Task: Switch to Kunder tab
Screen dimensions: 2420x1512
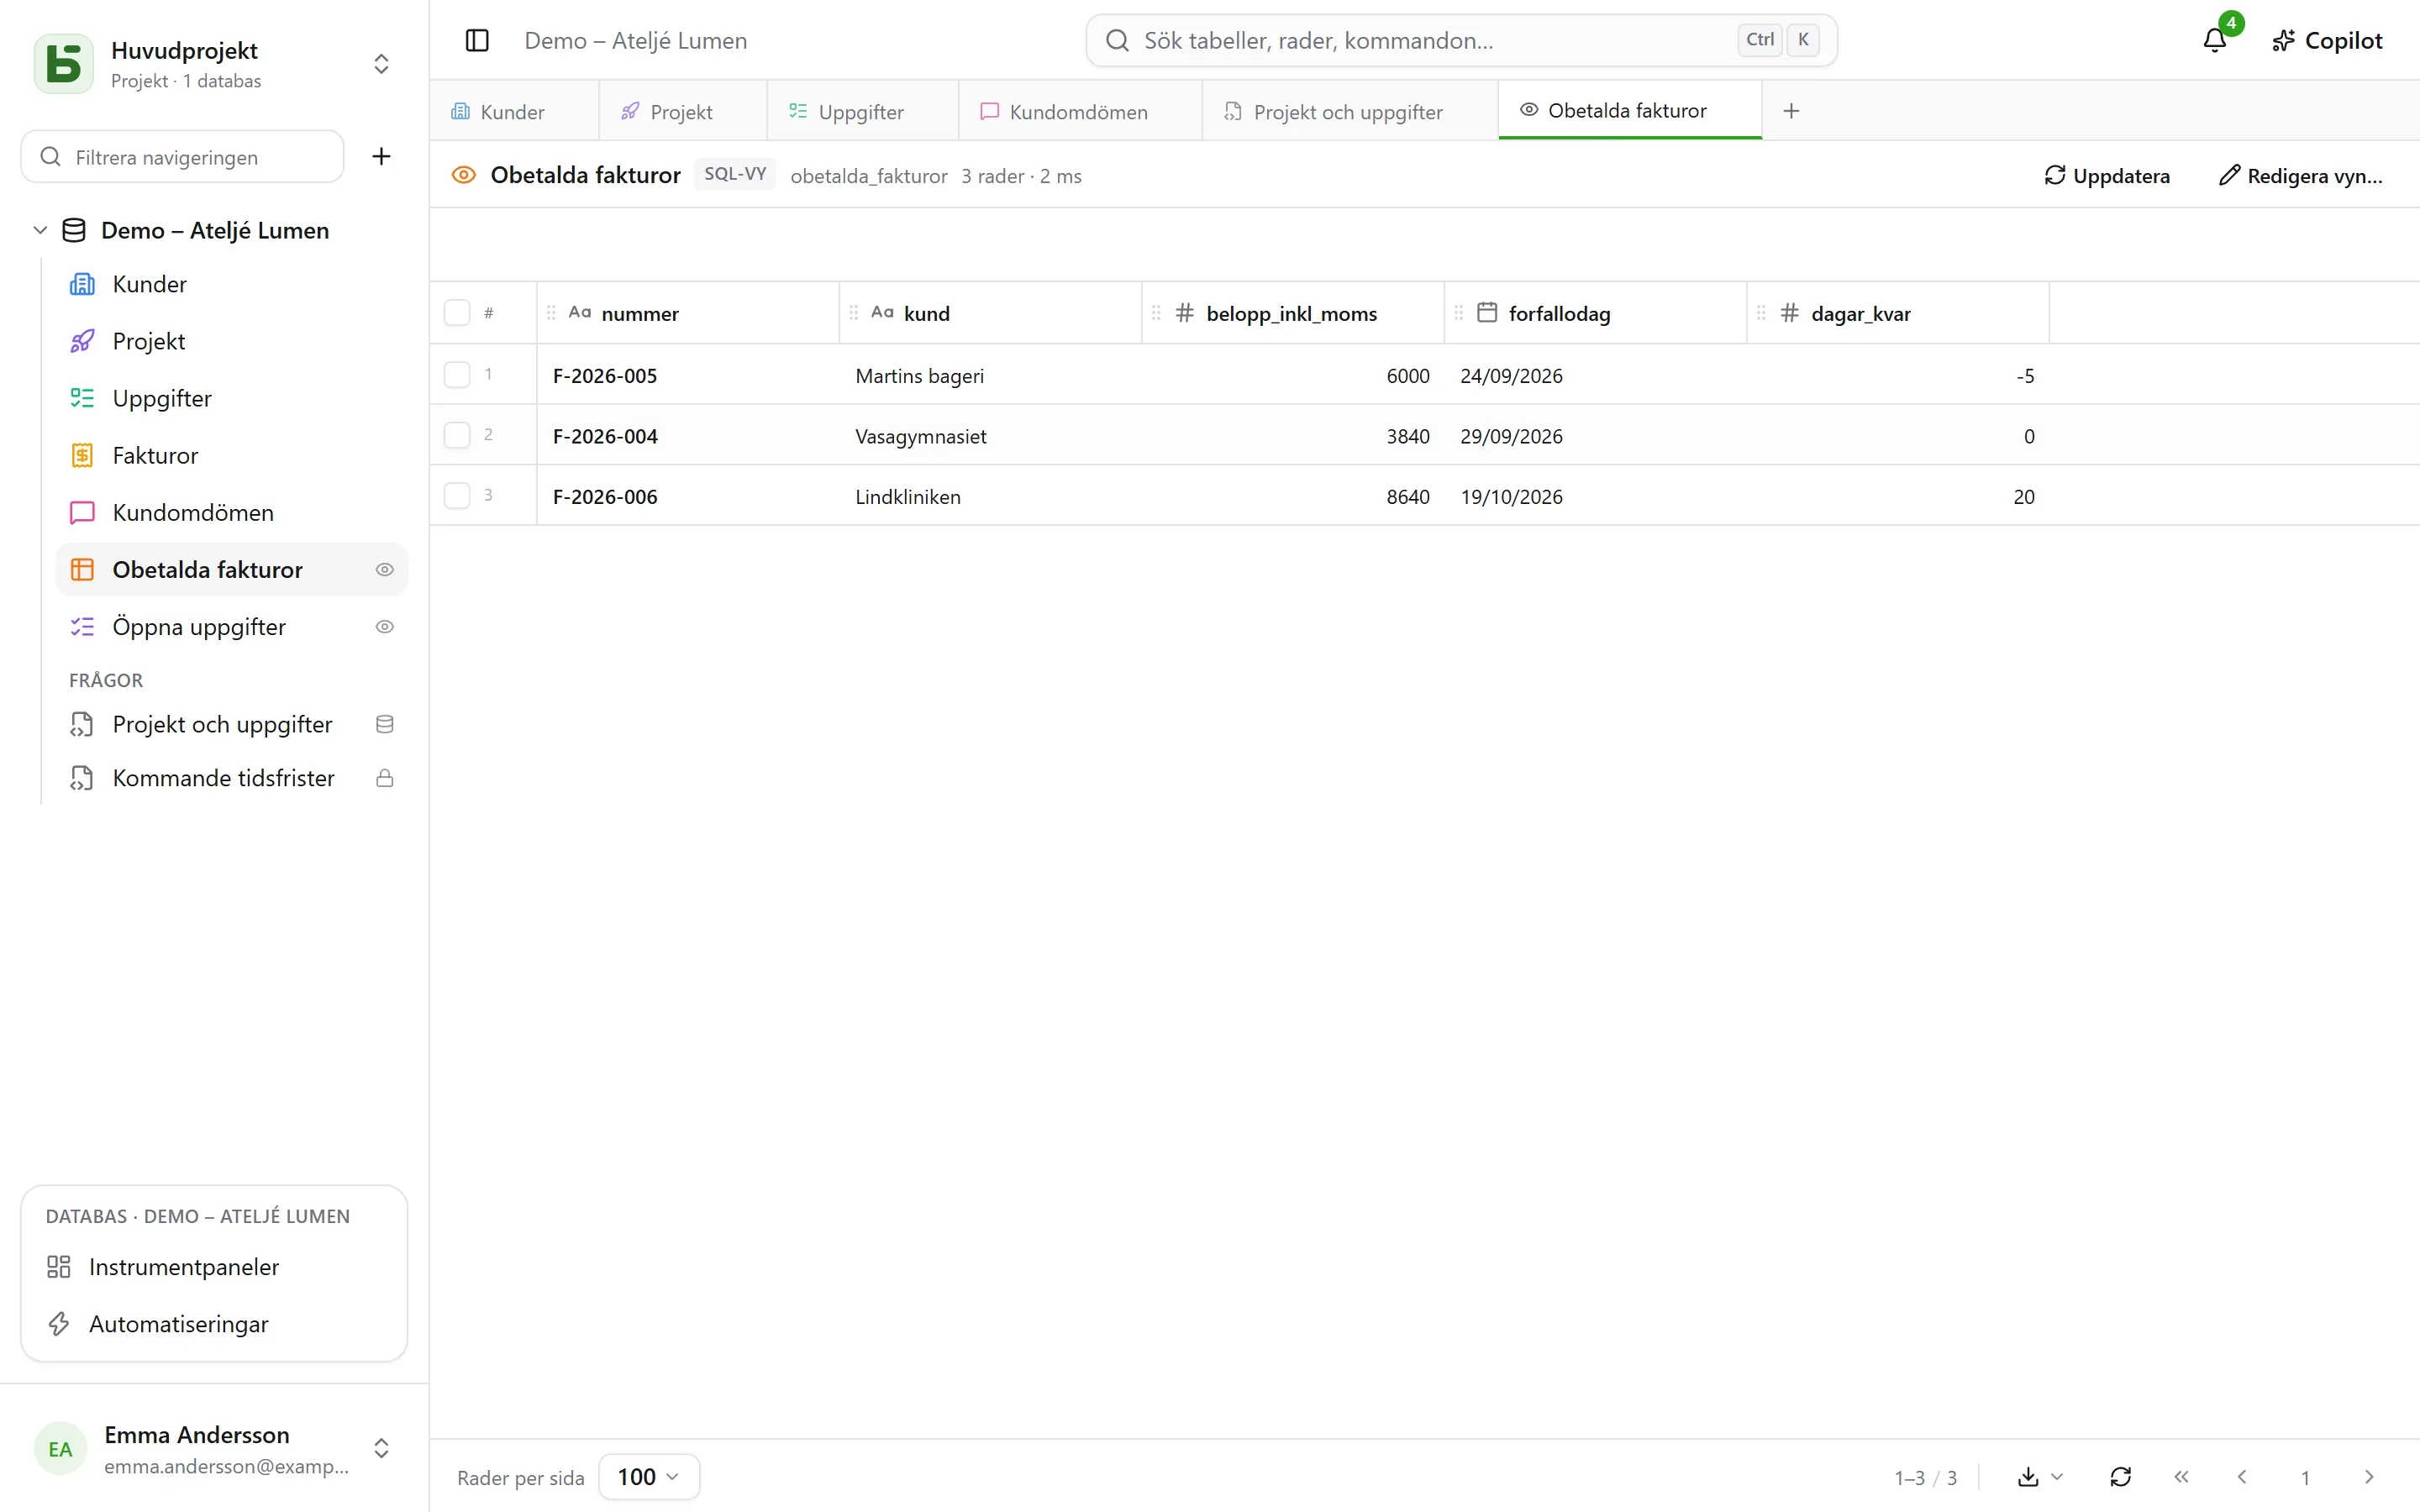Action: click(x=514, y=111)
